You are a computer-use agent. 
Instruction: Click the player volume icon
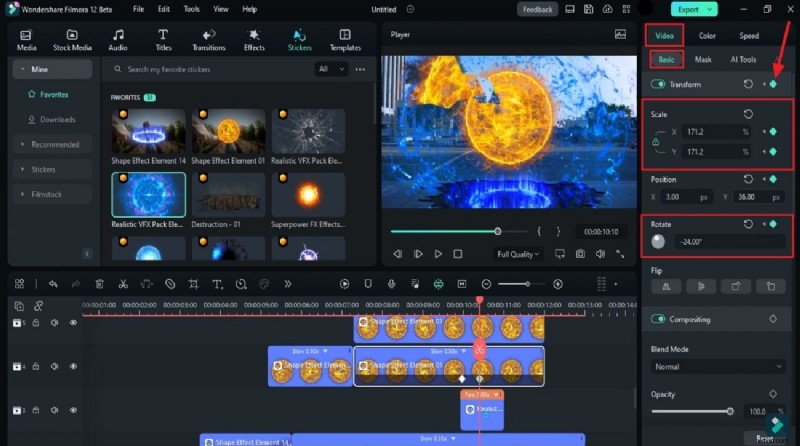pyautogui.click(x=601, y=254)
